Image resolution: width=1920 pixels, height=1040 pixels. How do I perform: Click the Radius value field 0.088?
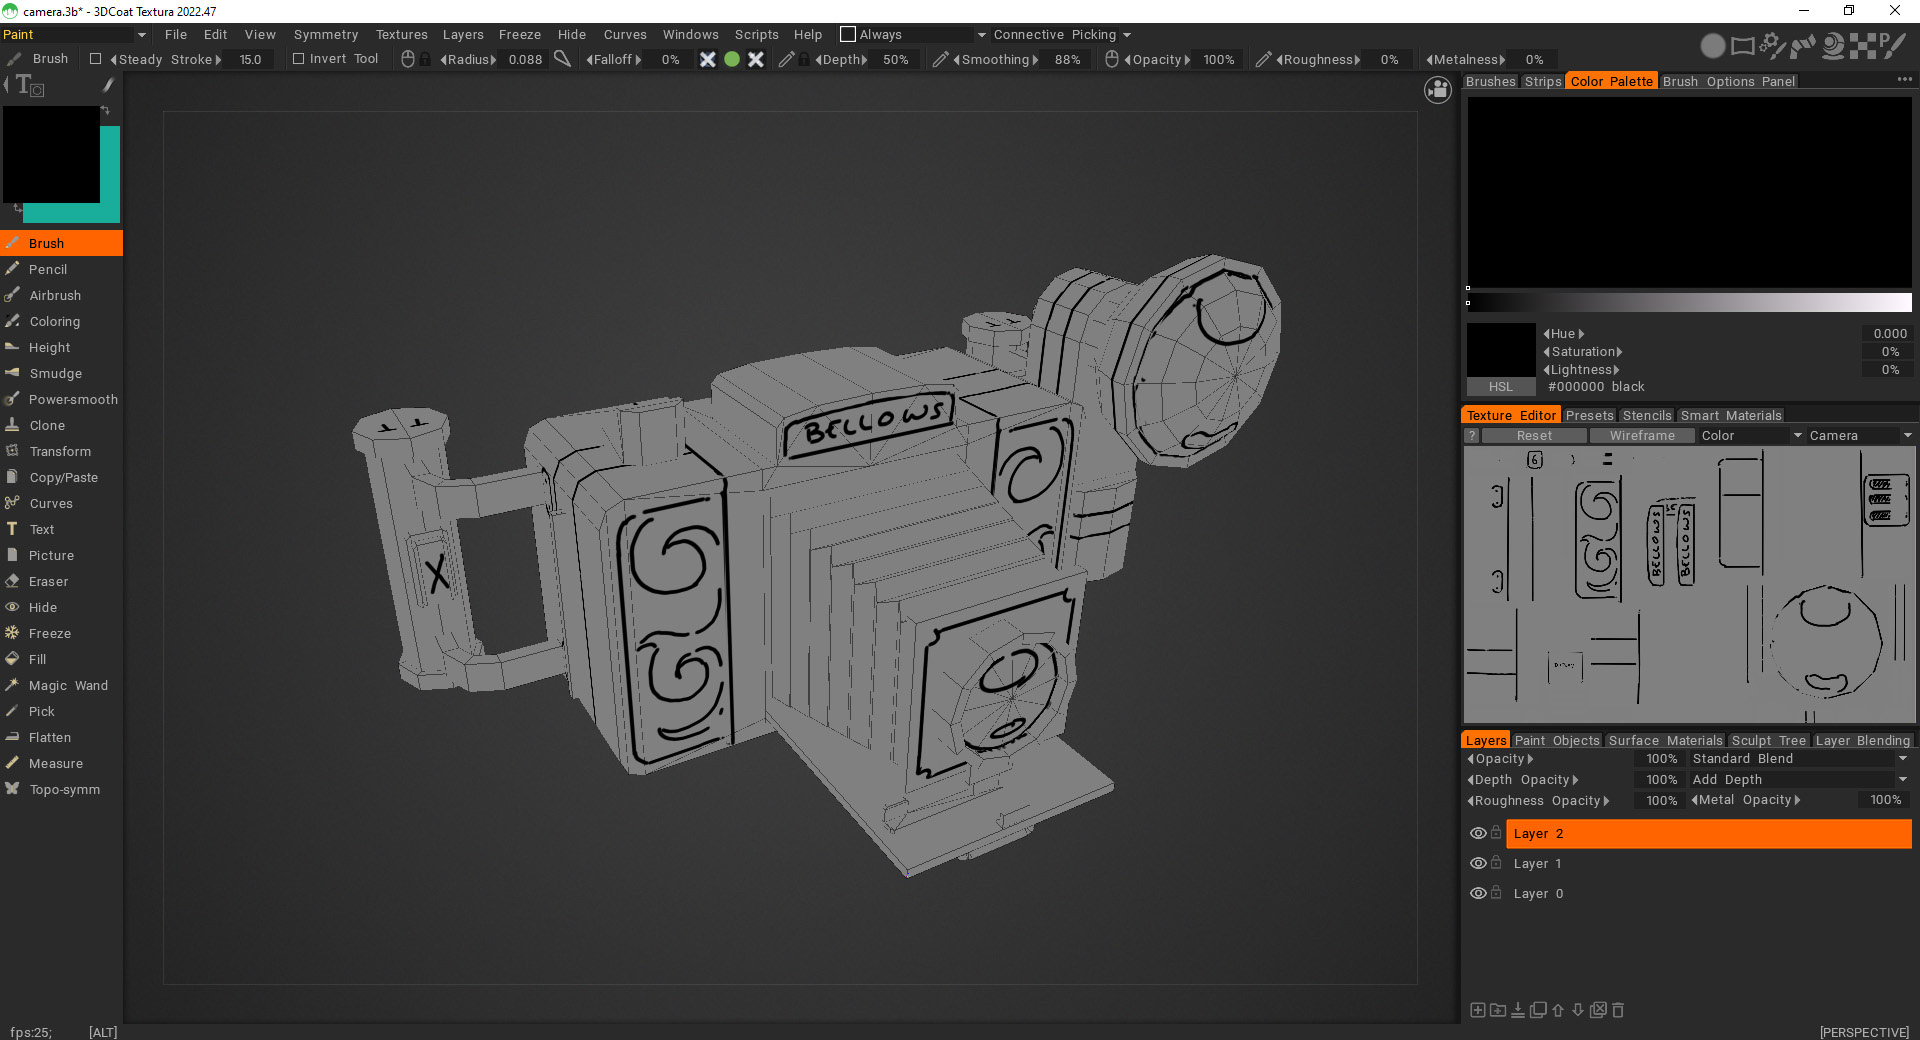click(525, 59)
